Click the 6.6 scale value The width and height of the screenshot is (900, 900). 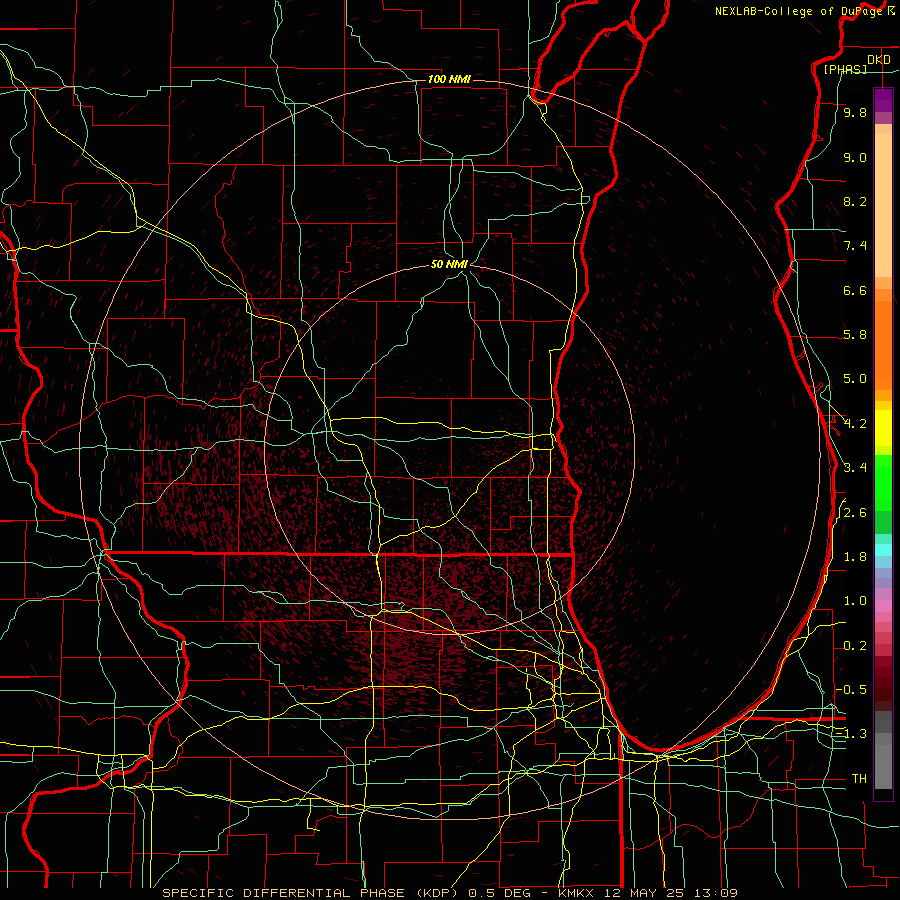click(x=855, y=291)
